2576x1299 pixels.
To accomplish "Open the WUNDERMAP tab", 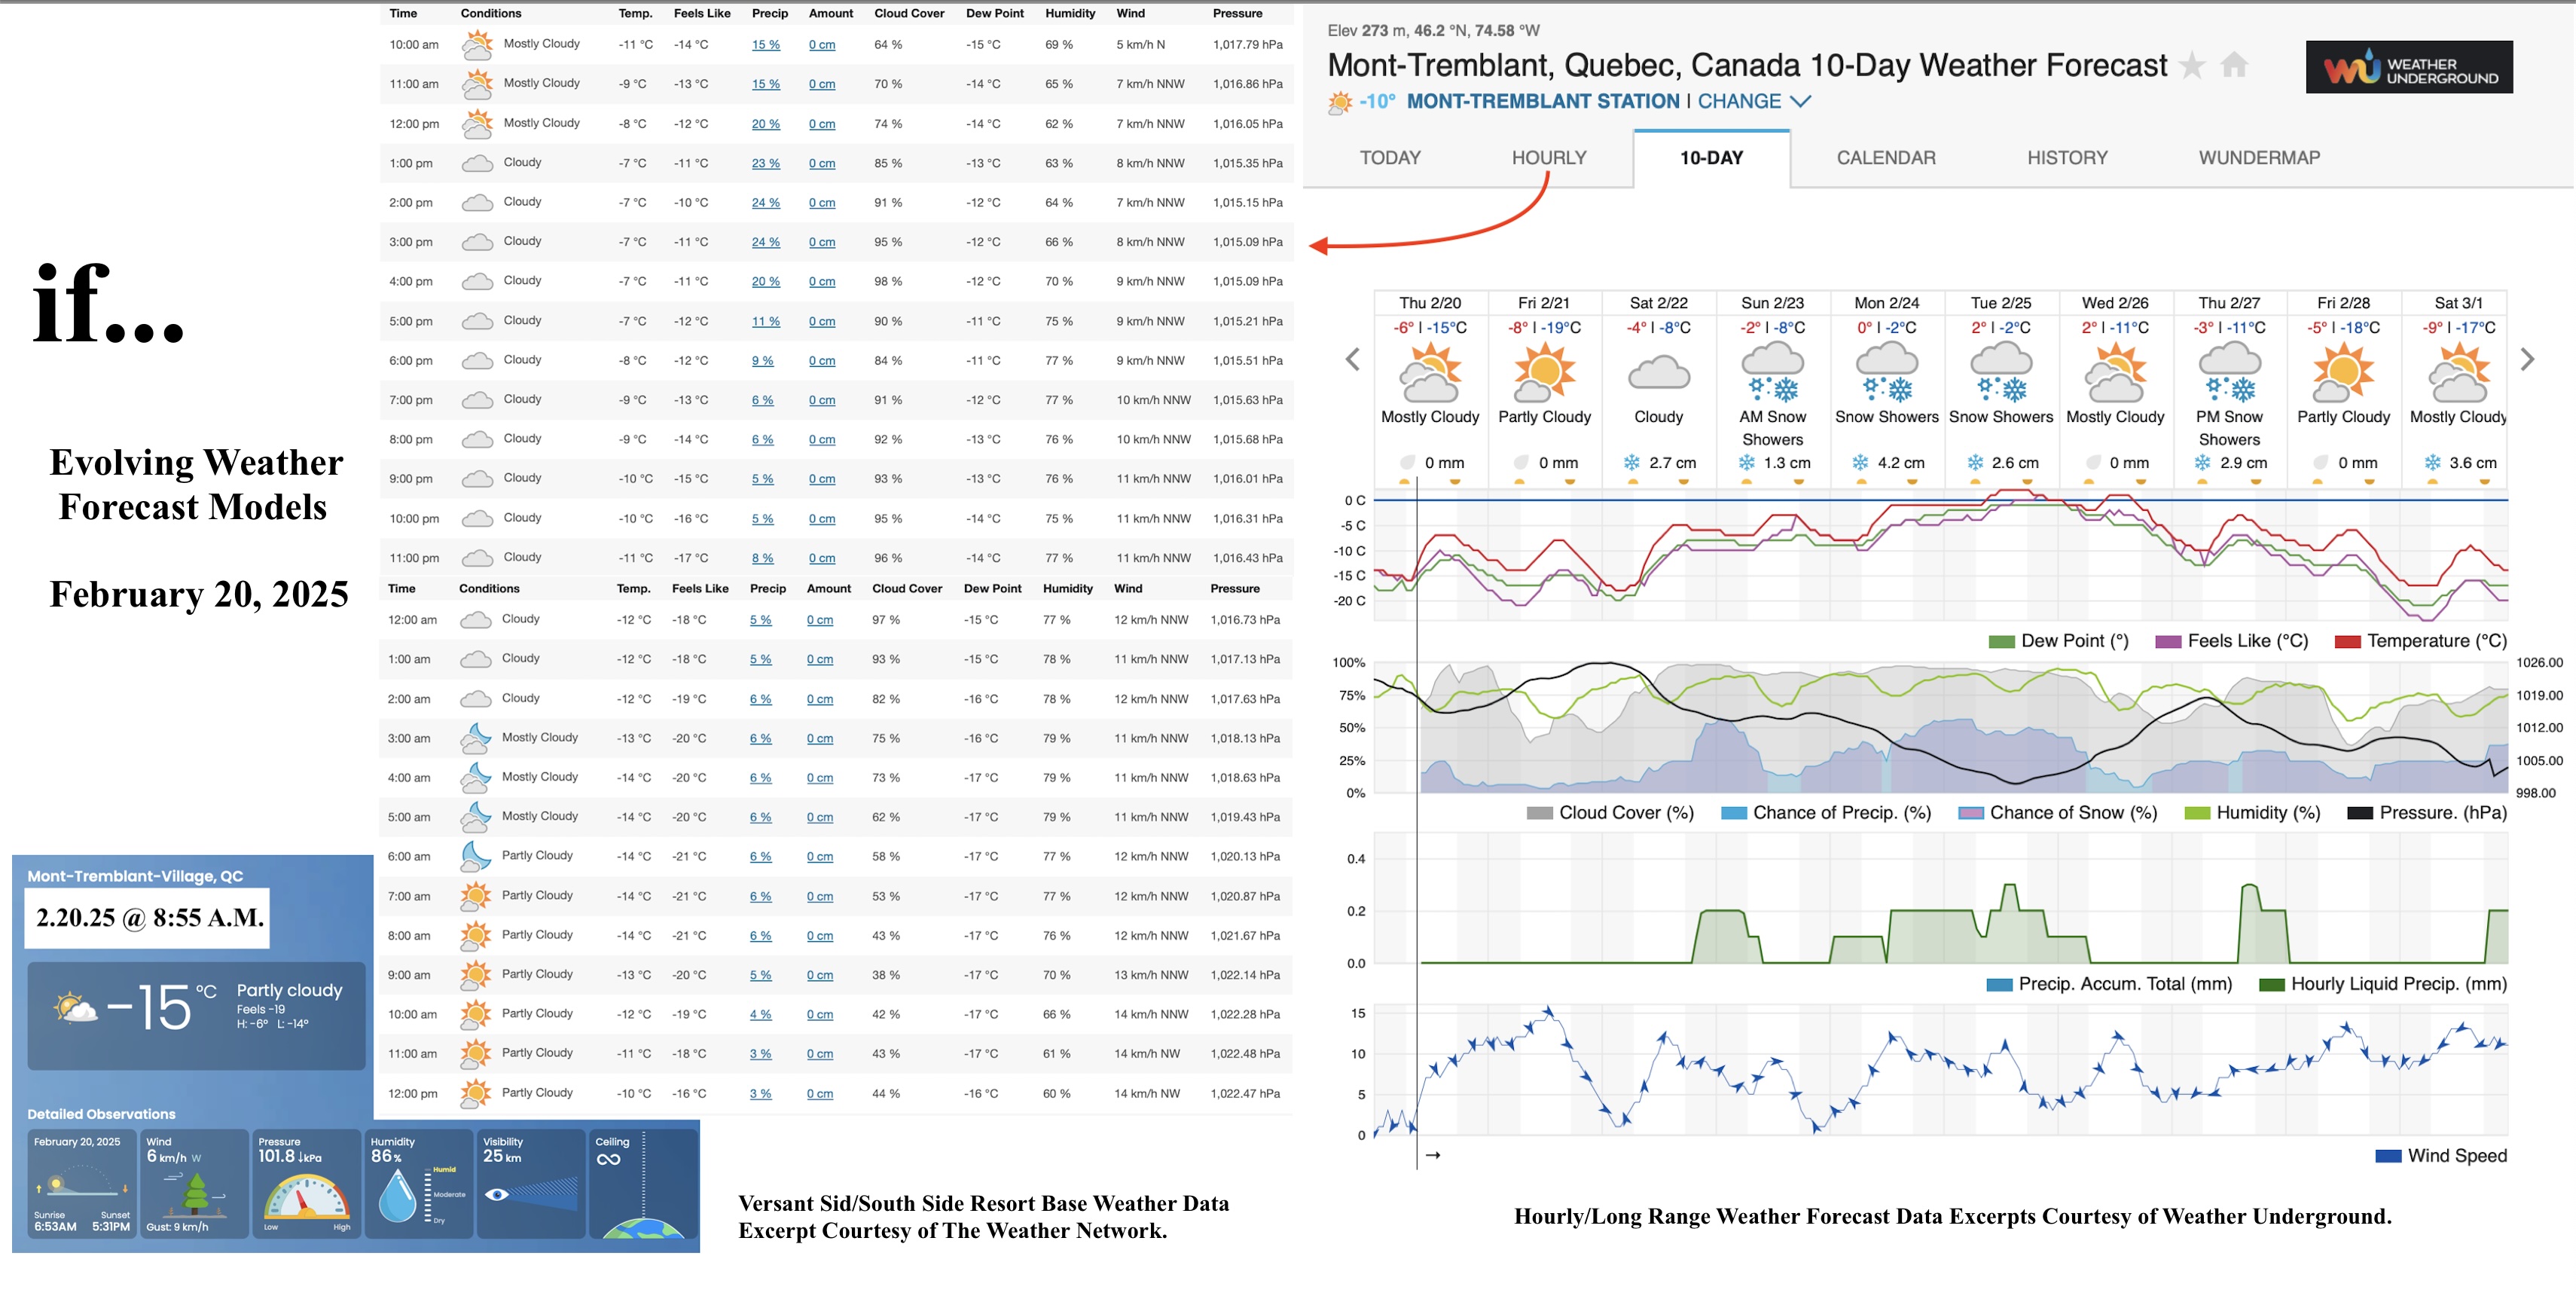I will click(x=2259, y=158).
